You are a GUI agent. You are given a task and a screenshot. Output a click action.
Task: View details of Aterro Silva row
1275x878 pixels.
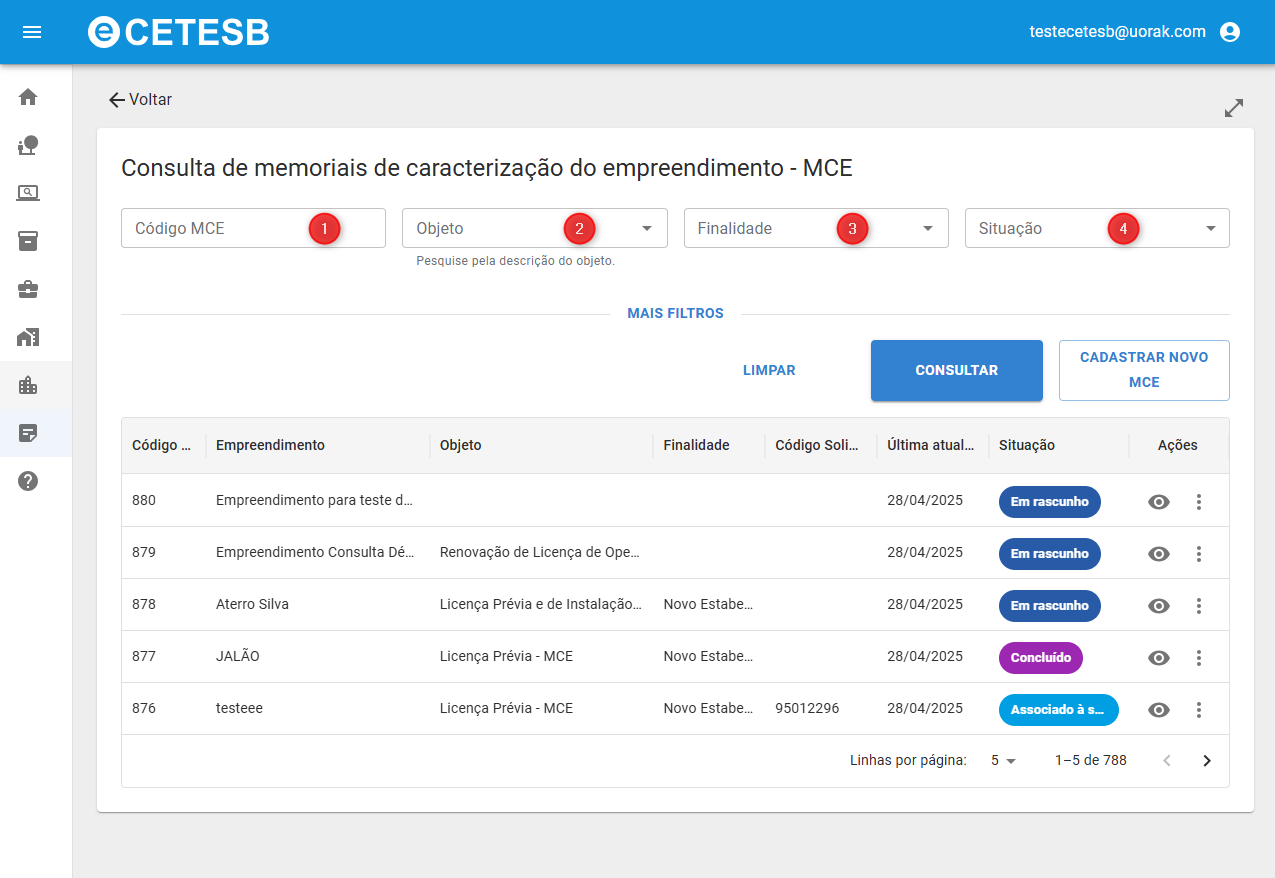[1159, 606]
